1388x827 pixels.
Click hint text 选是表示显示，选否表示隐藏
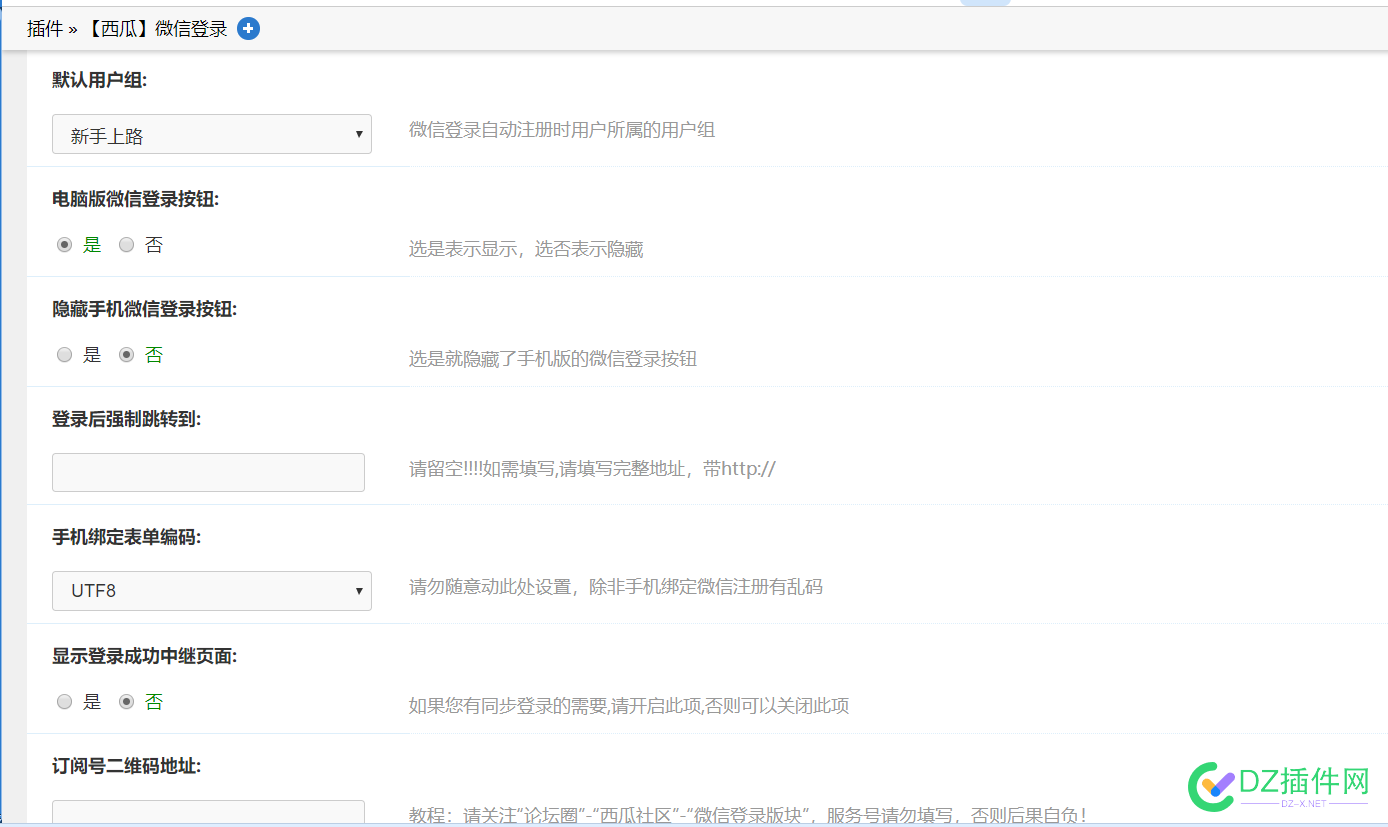pos(526,249)
